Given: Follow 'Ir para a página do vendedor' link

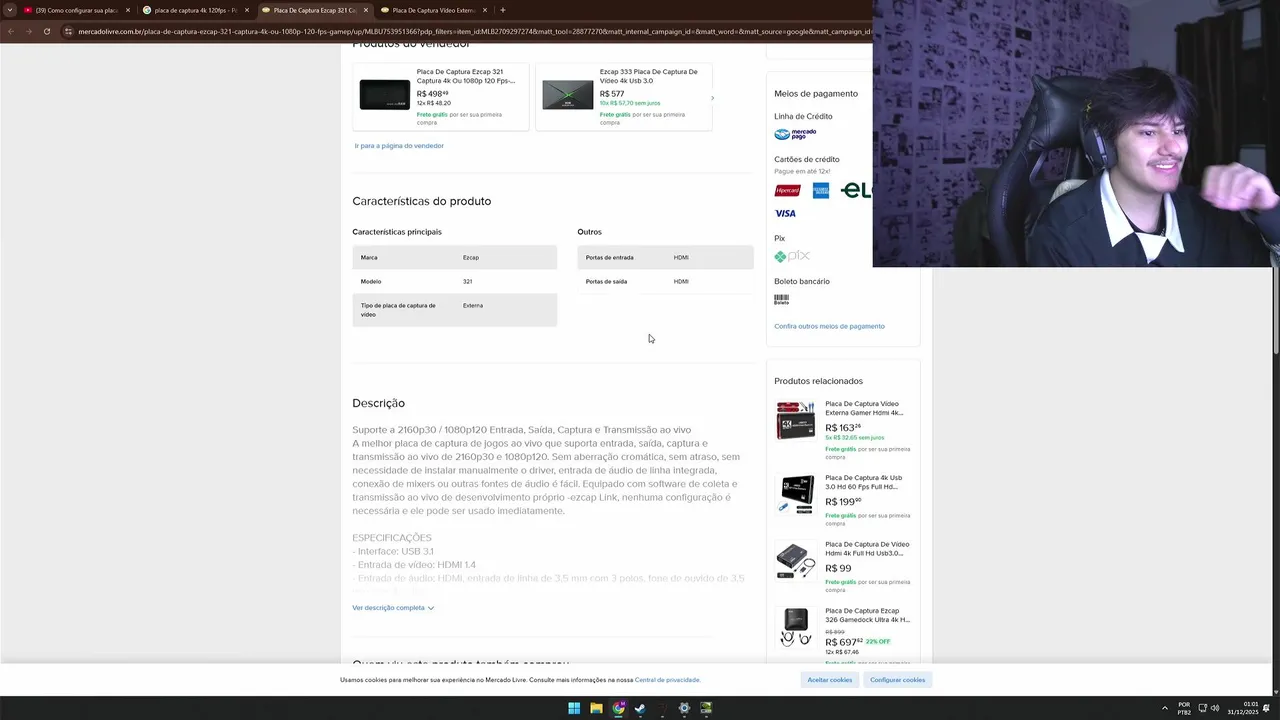Looking at the screenshot, I should coord(399,146).
